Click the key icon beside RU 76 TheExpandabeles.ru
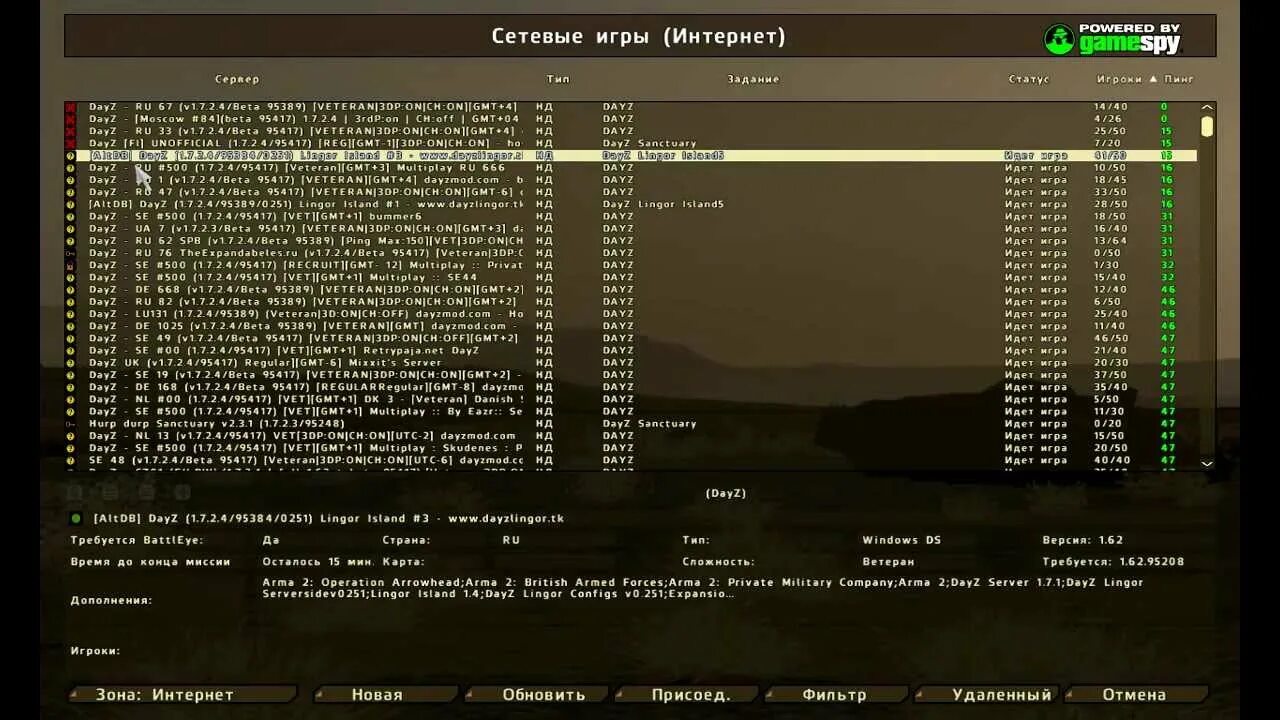 [71, 253]
